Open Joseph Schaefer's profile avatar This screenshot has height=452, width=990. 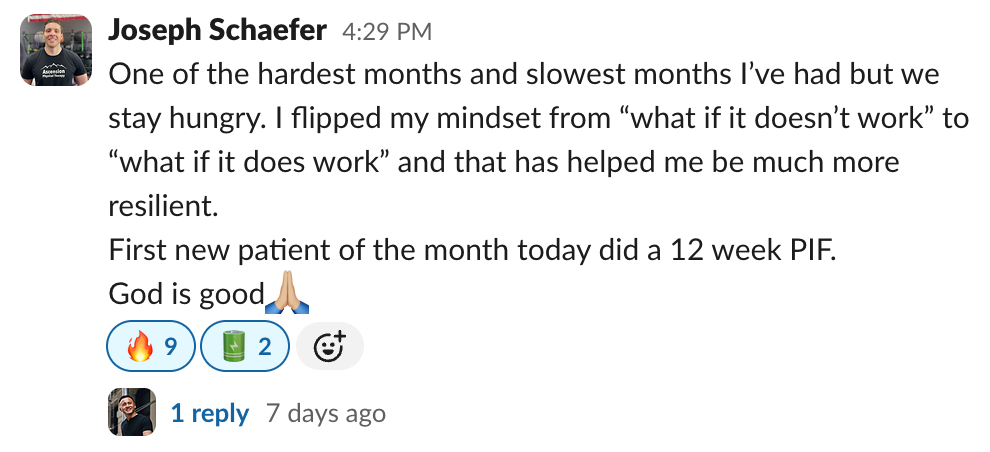tap(51, 51)
